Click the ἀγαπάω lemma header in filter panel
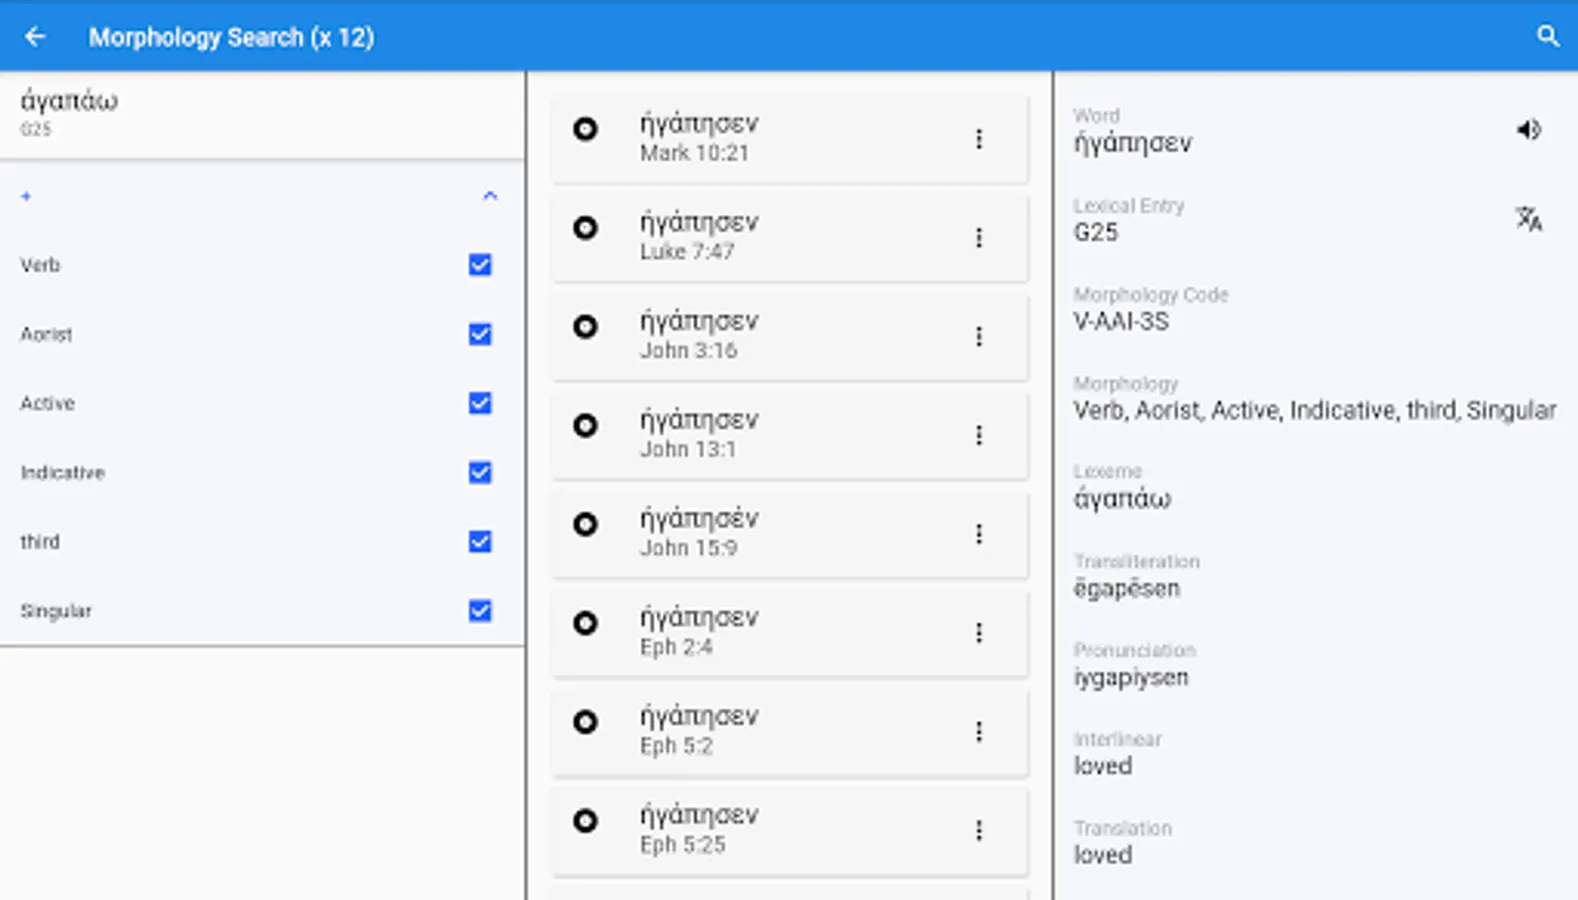 tap(69, 101)
